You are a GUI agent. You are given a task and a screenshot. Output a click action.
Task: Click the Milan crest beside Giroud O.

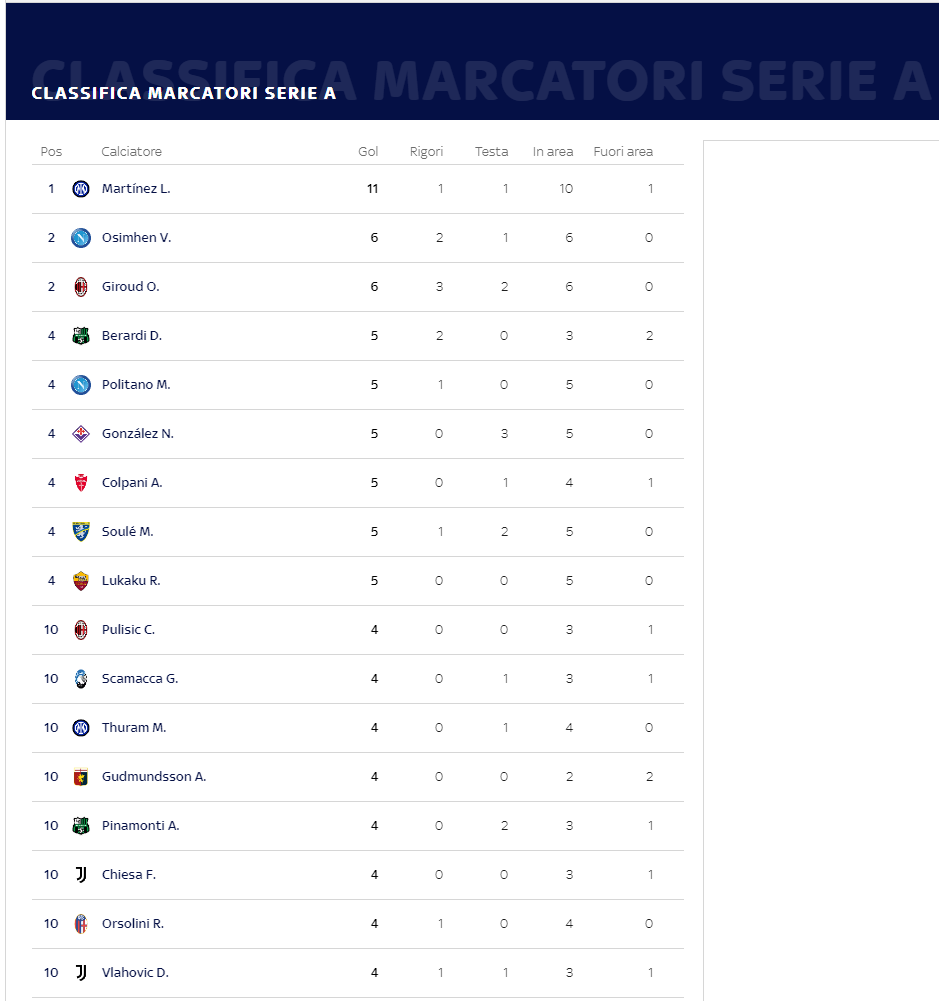pos(81,287)
